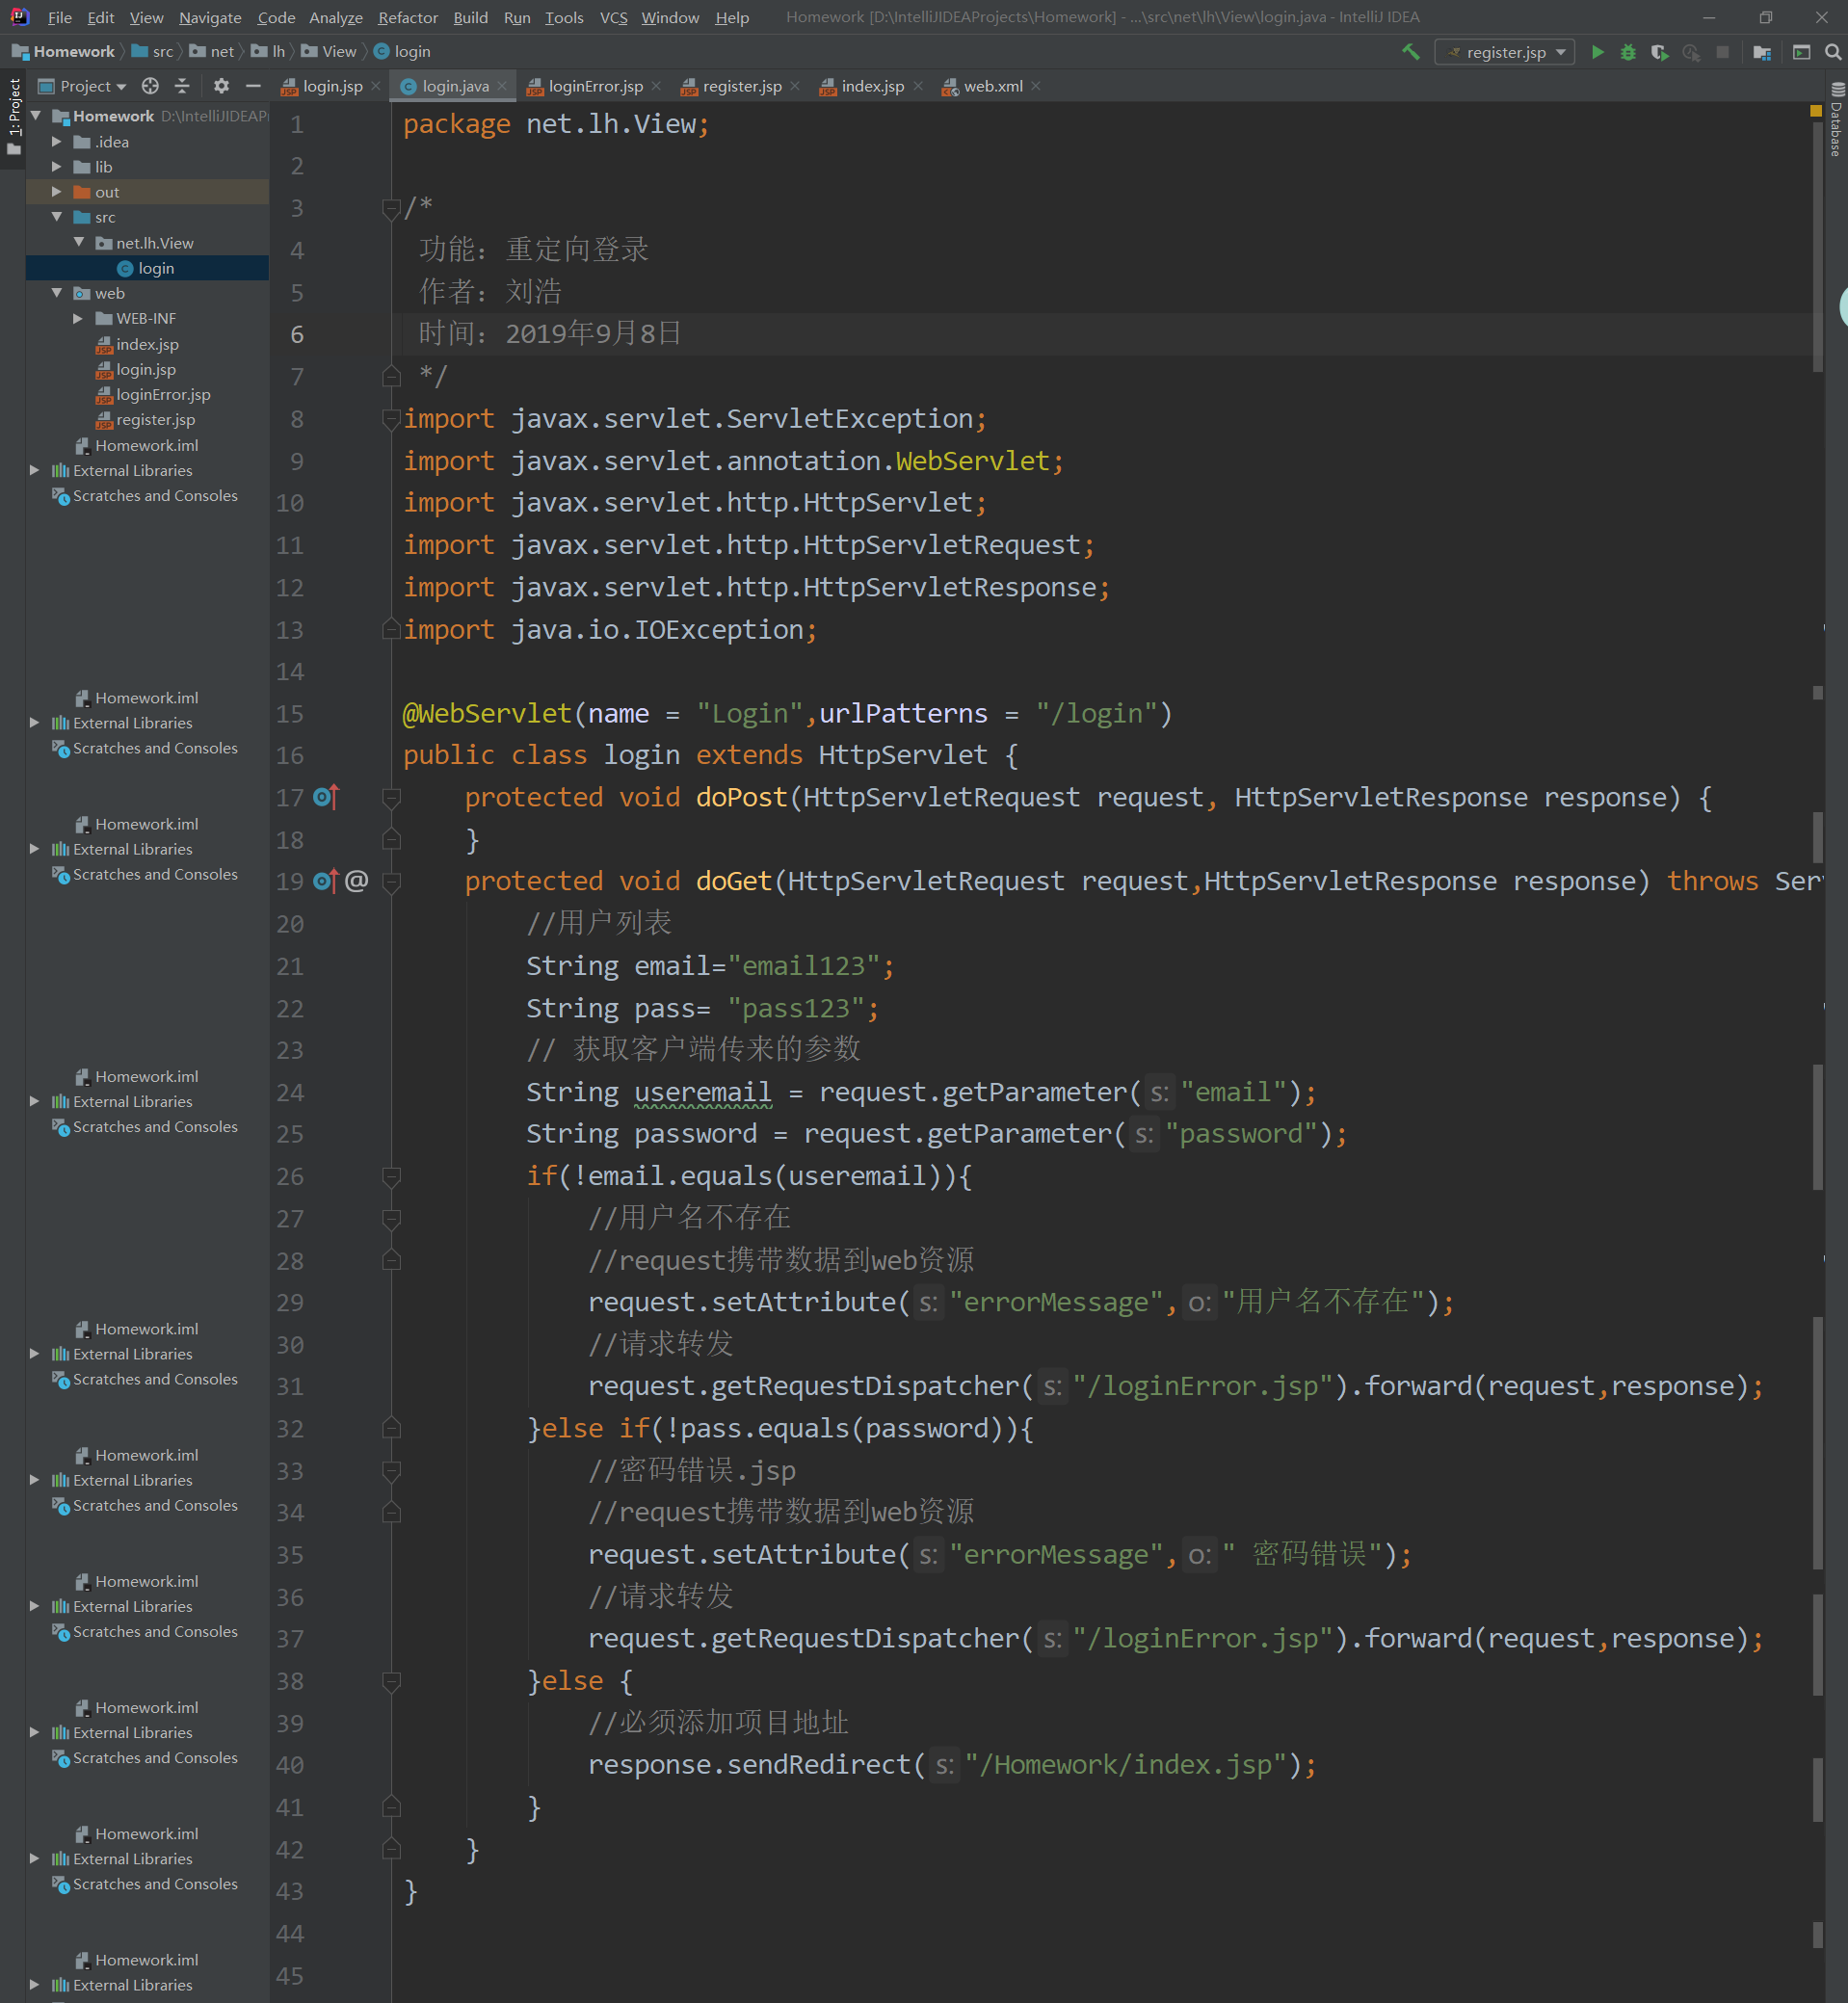Screen dimensions: 1848x2003
Task: Expand the .idea folder
Action: (57, 142)
